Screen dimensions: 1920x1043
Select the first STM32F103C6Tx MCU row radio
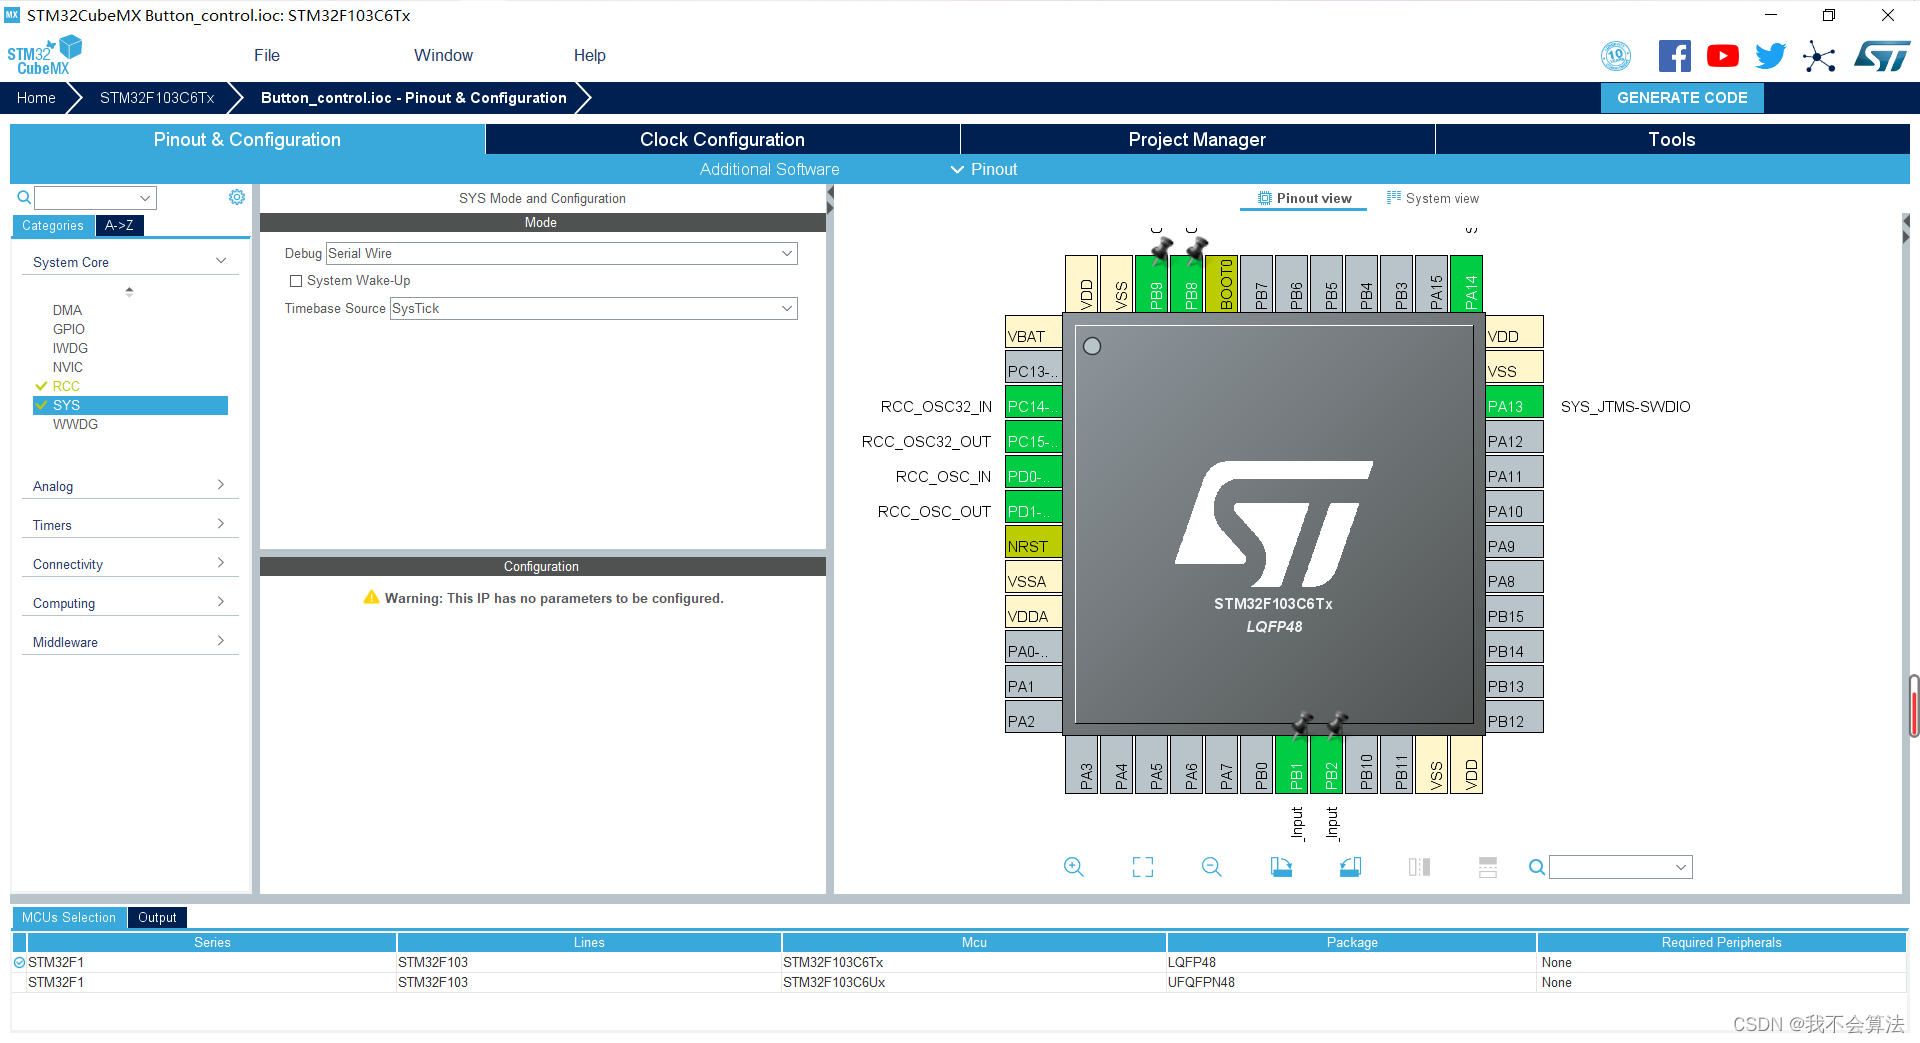pyautogui.click(x=19, y=962)
